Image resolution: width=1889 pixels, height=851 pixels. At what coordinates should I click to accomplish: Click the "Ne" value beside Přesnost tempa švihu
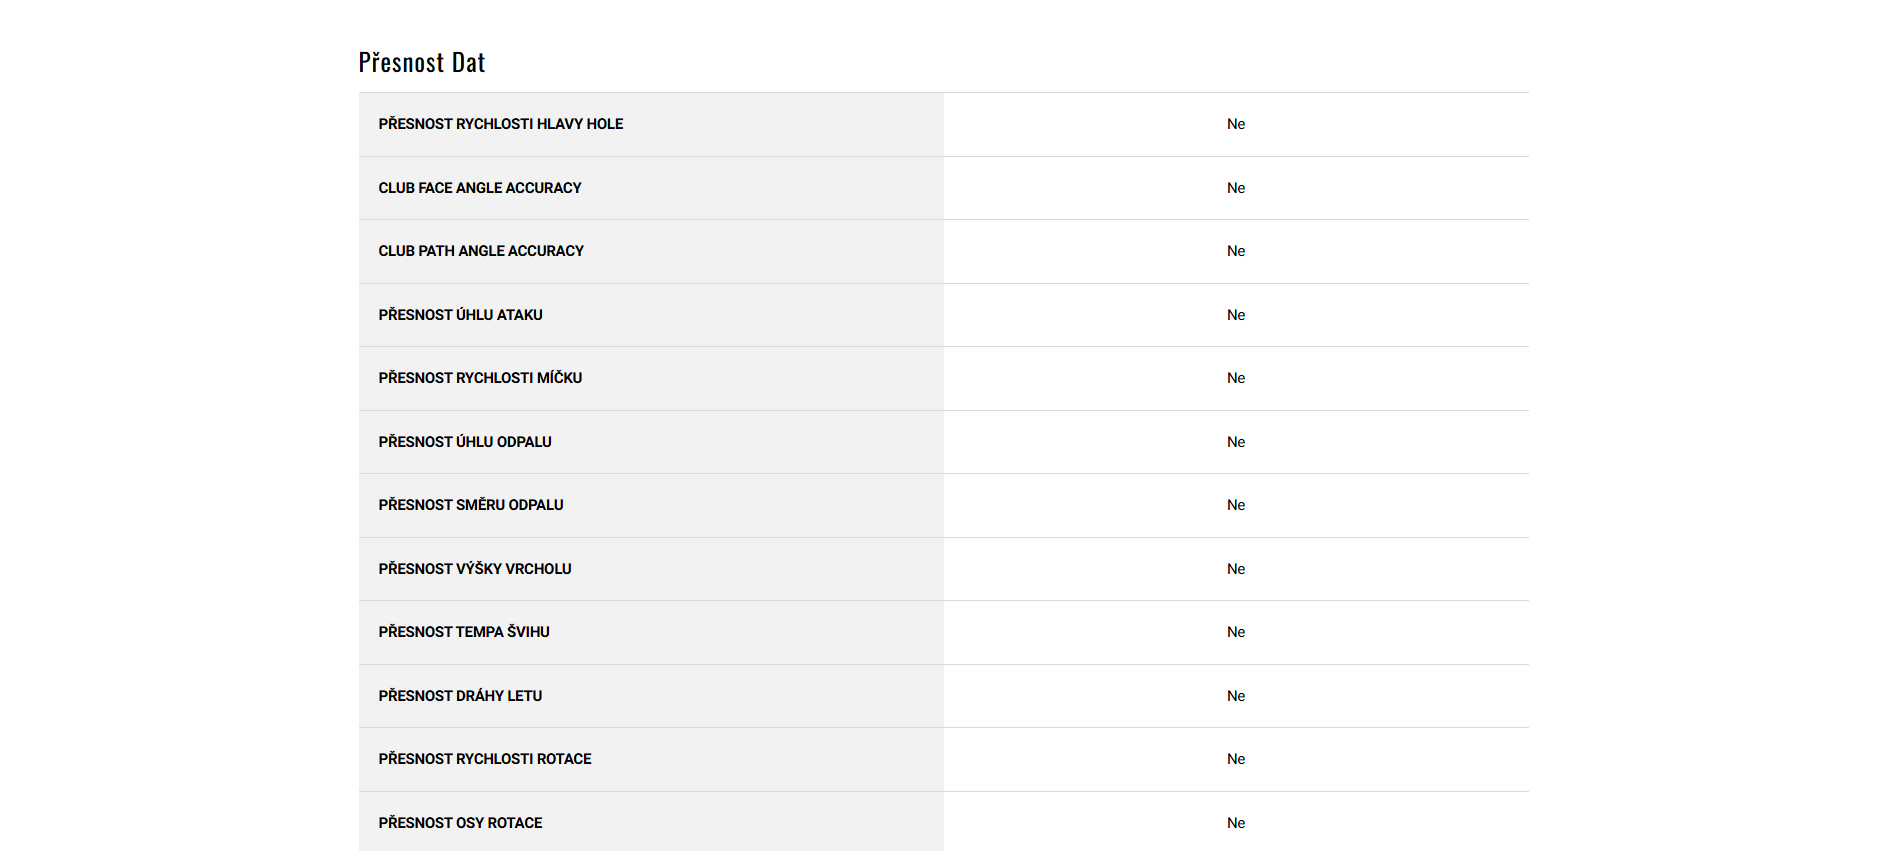(1236, 632)
